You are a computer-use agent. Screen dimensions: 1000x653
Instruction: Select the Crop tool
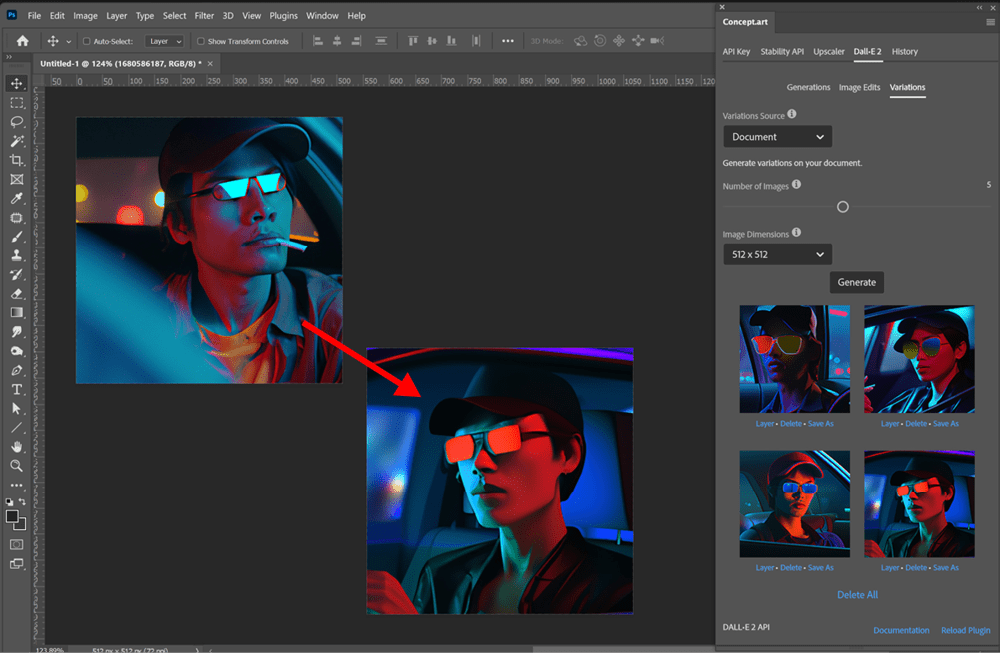coord(17,160)
